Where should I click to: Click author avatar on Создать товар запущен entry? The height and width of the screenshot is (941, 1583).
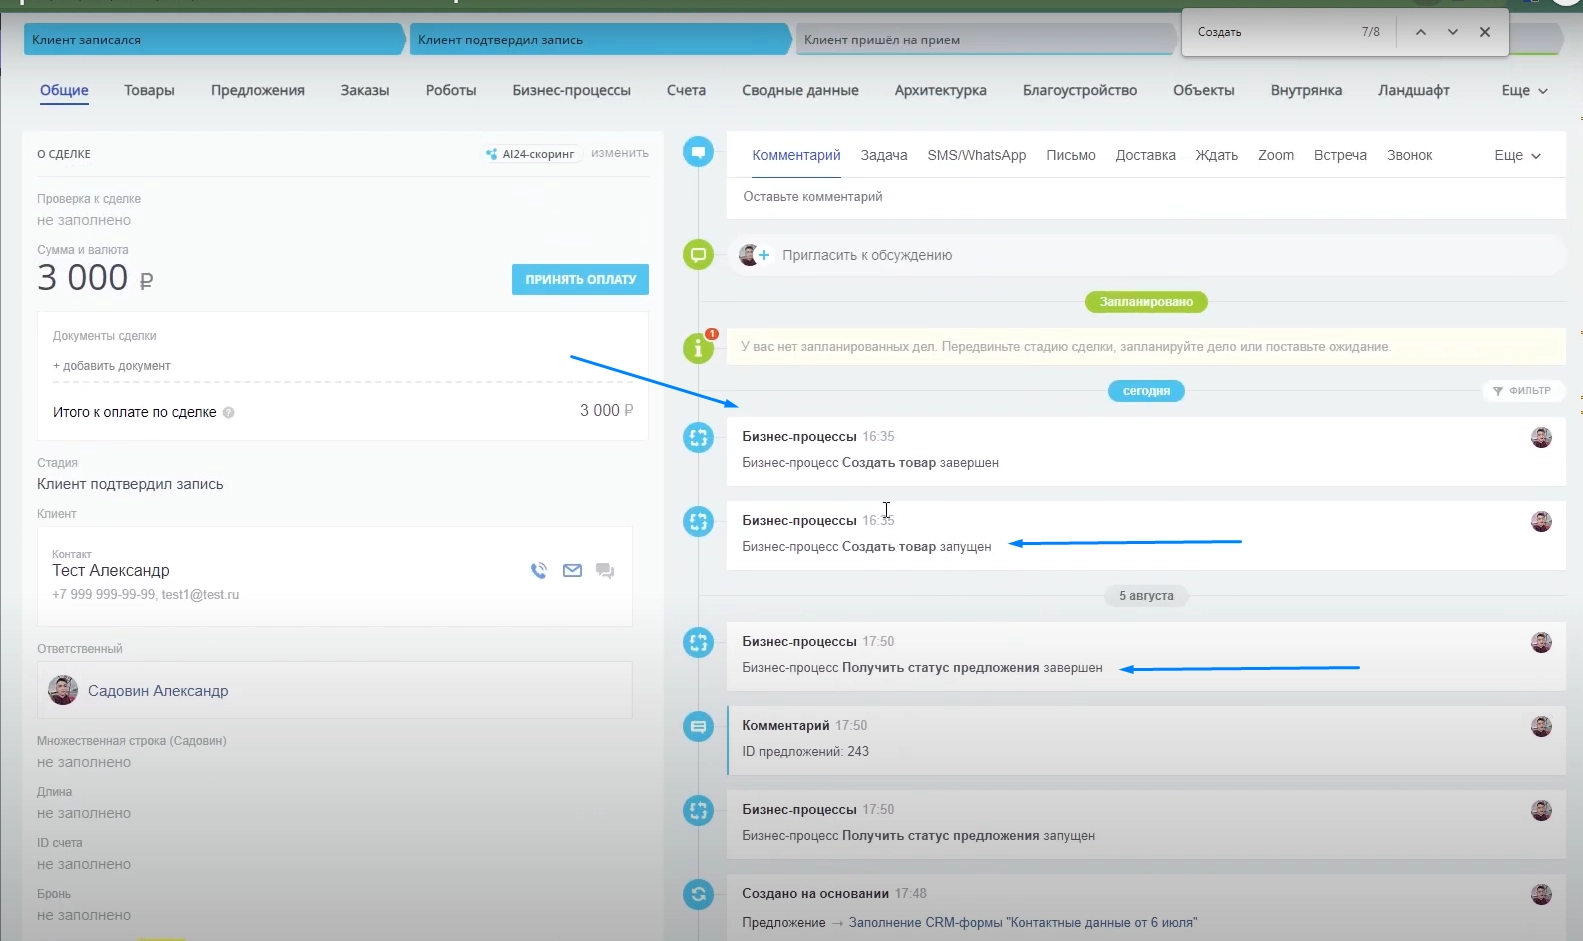coord(1541,521)
